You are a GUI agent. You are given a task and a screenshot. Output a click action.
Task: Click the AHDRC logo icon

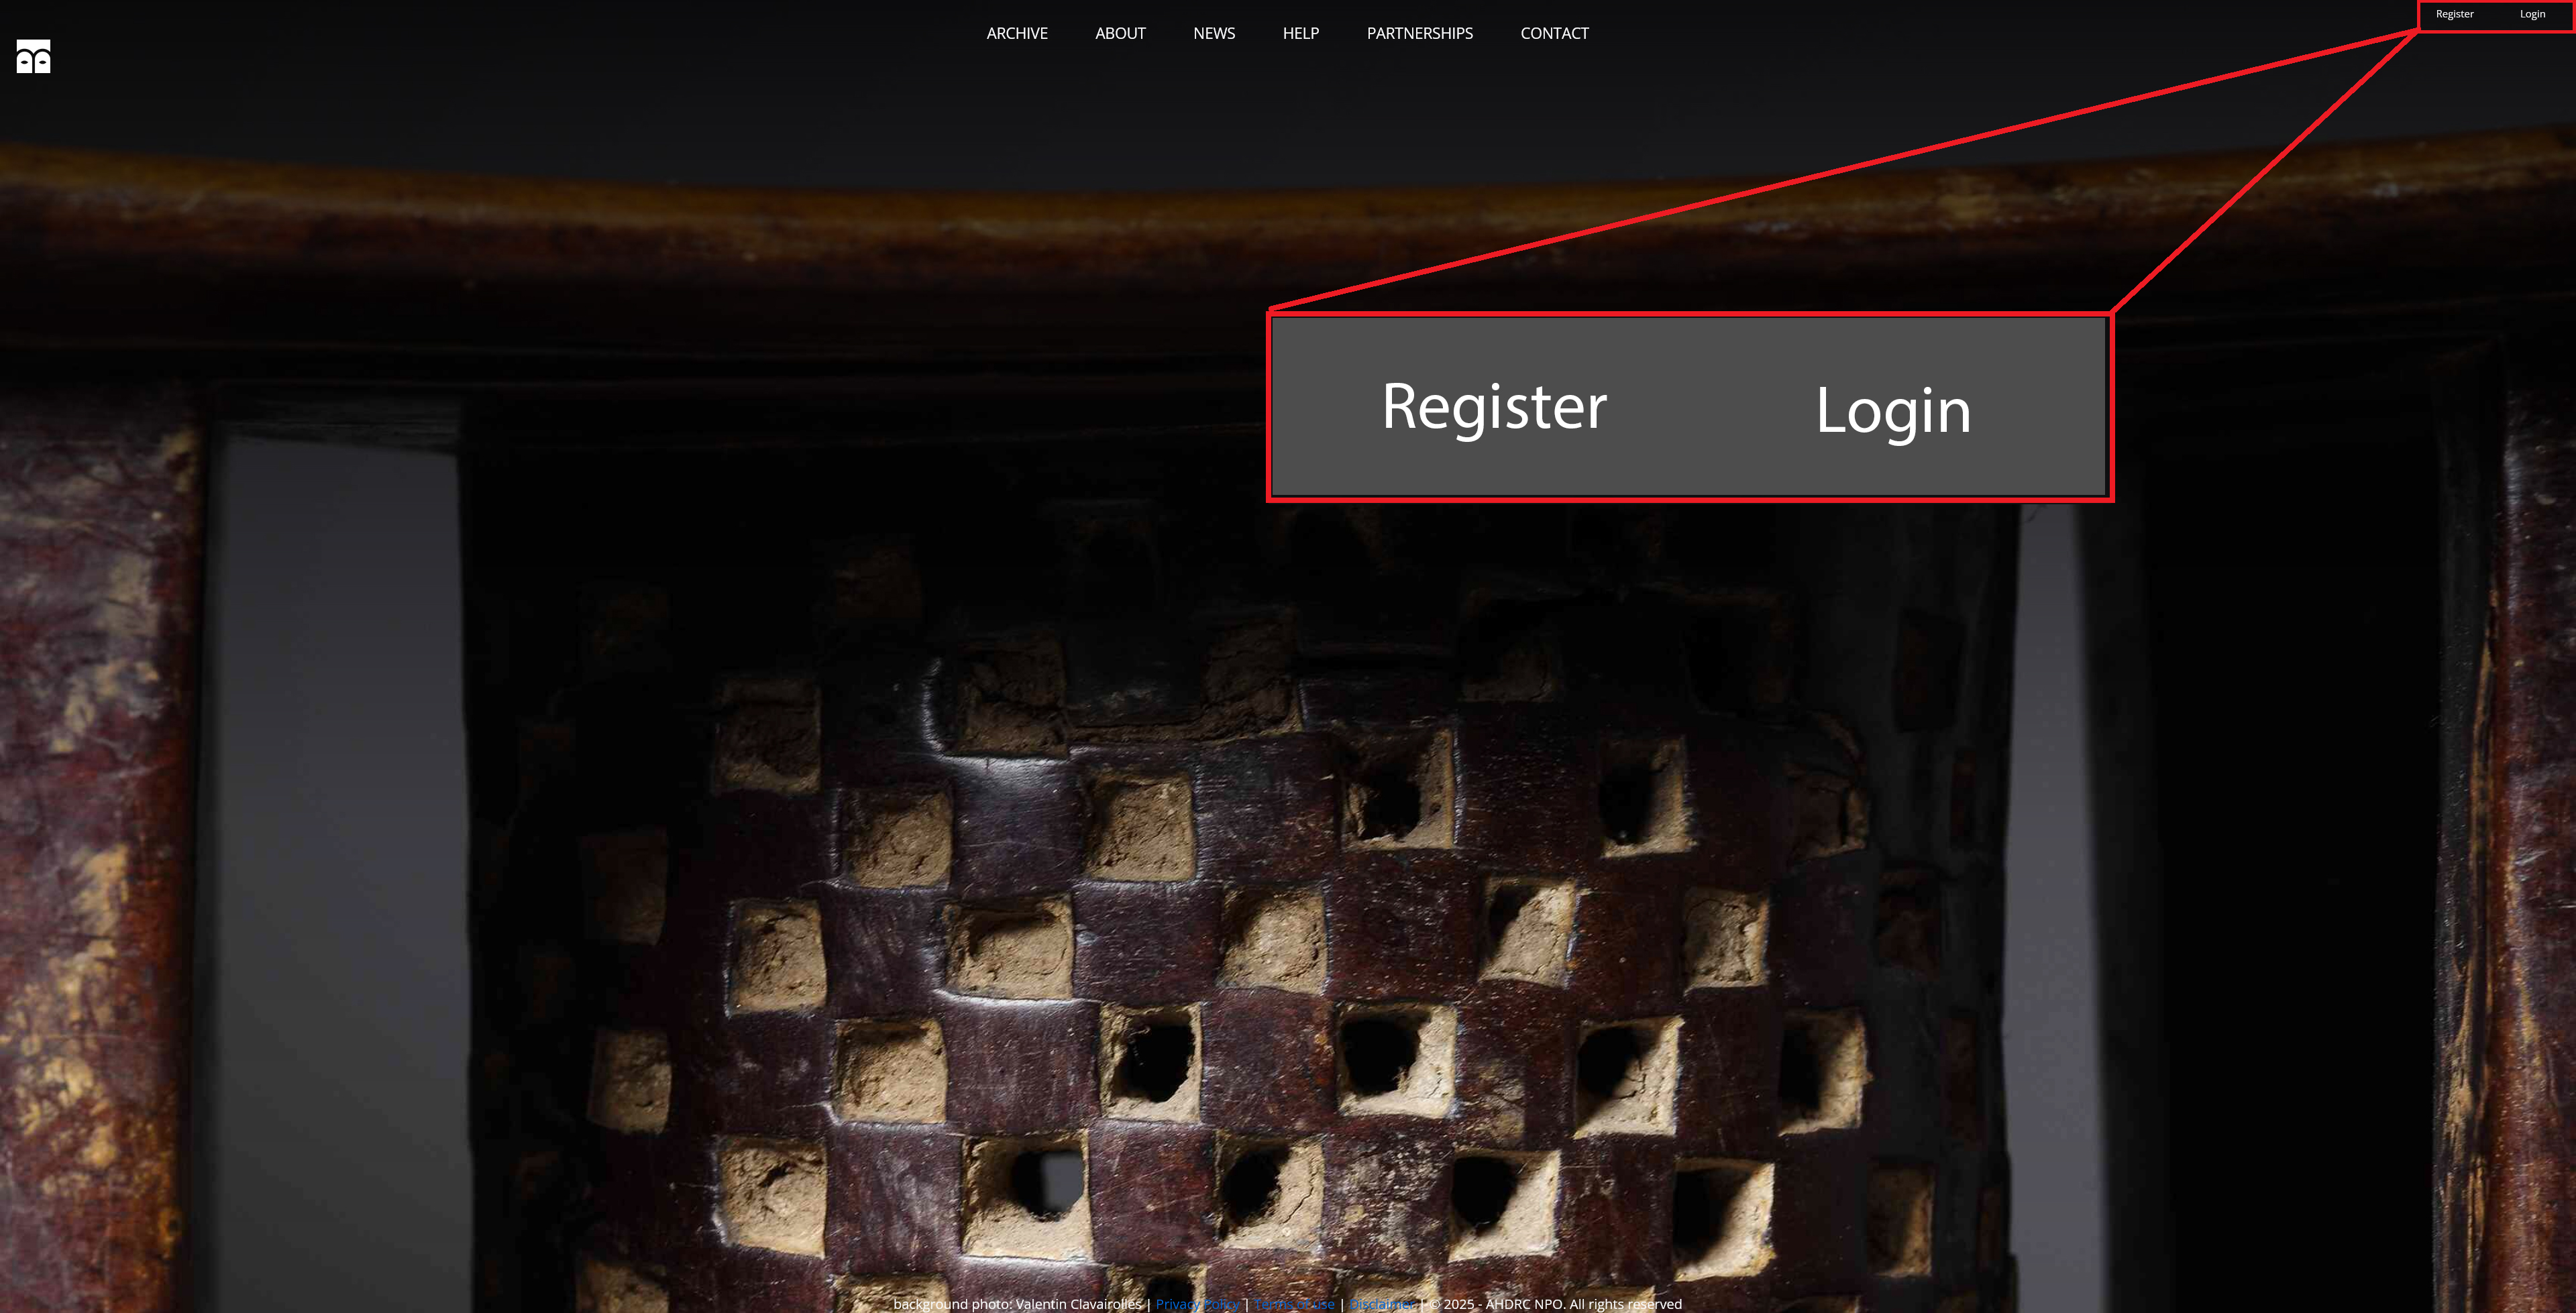click(33, 57)
